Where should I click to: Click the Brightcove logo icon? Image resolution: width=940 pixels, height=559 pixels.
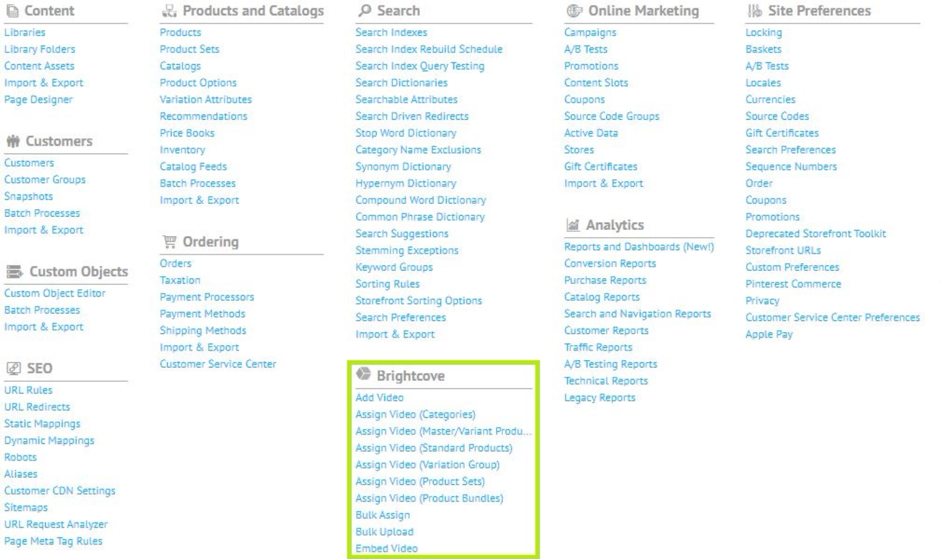click(364, 376)
